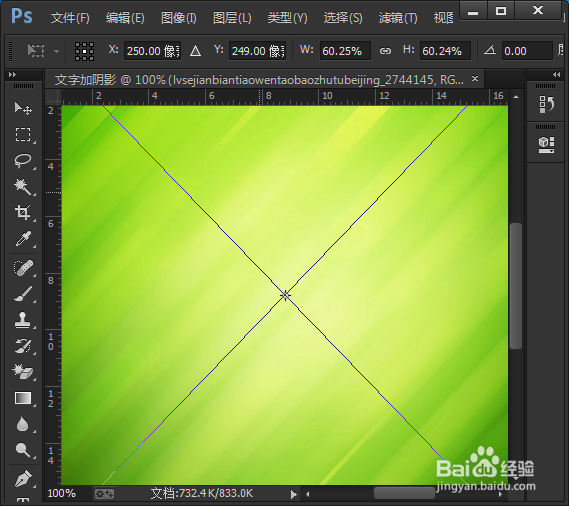
Task: Select the Brush tool
Action: pos(23,294)
